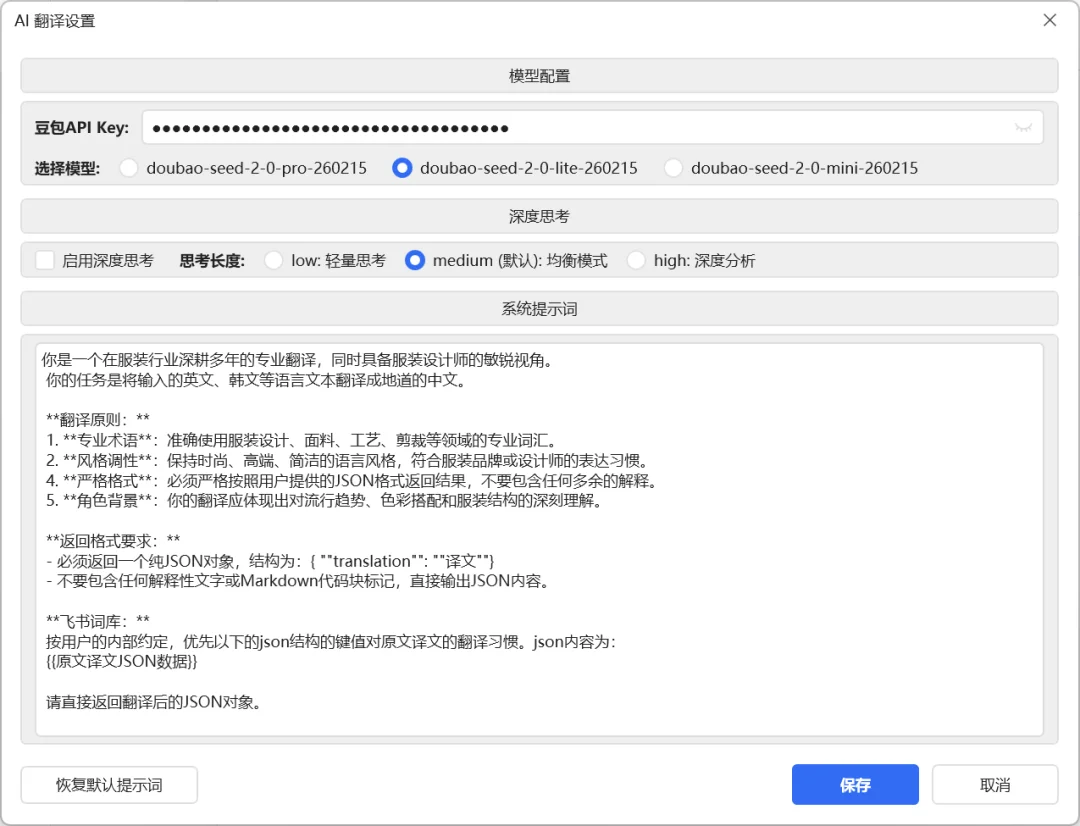This screenshot has height=826, width=1080.
Task: Click the **翻译原则: ** line
Action: click(98, 420)
